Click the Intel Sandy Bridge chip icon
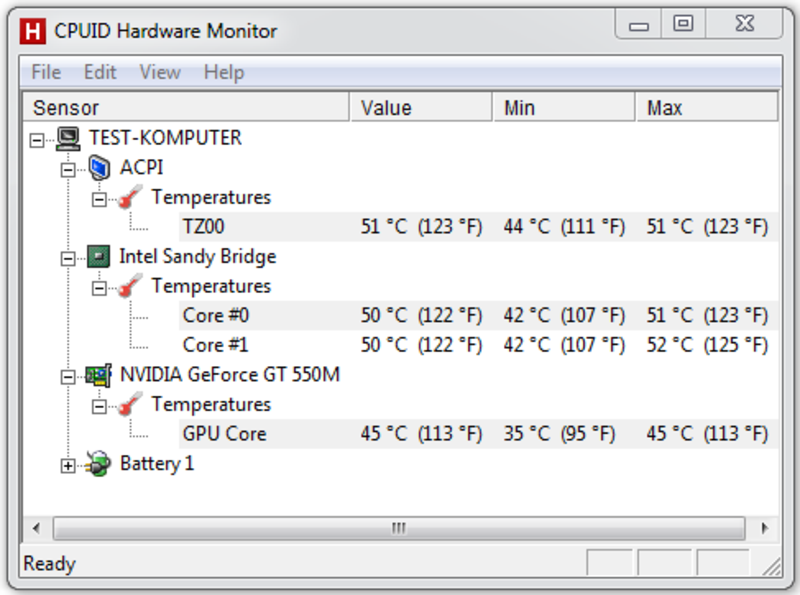Viewport: 800px width, 595px height. coord(98,257)
